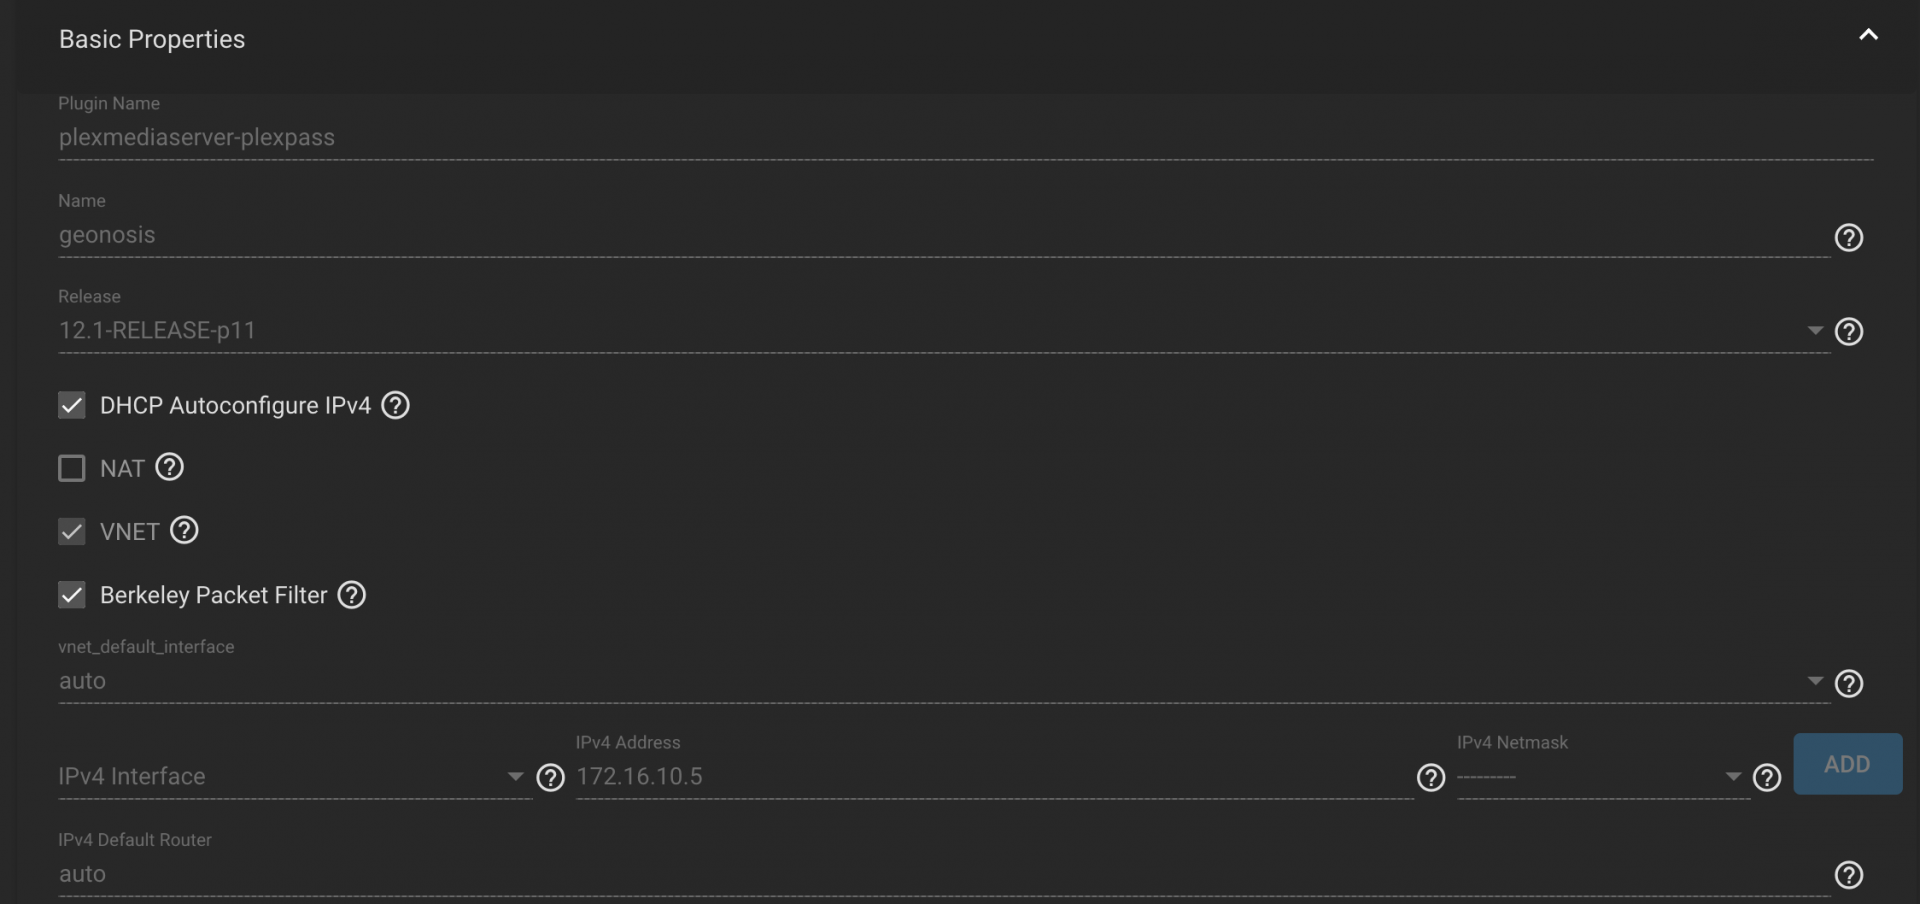Expand the vnet_default_interface dropdown
Screen dimensions: 1920x904
(x=944, y=681)
